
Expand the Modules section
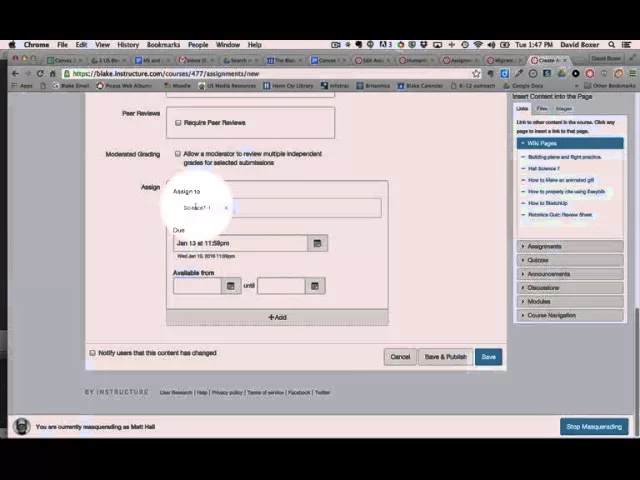click(570, 302)
